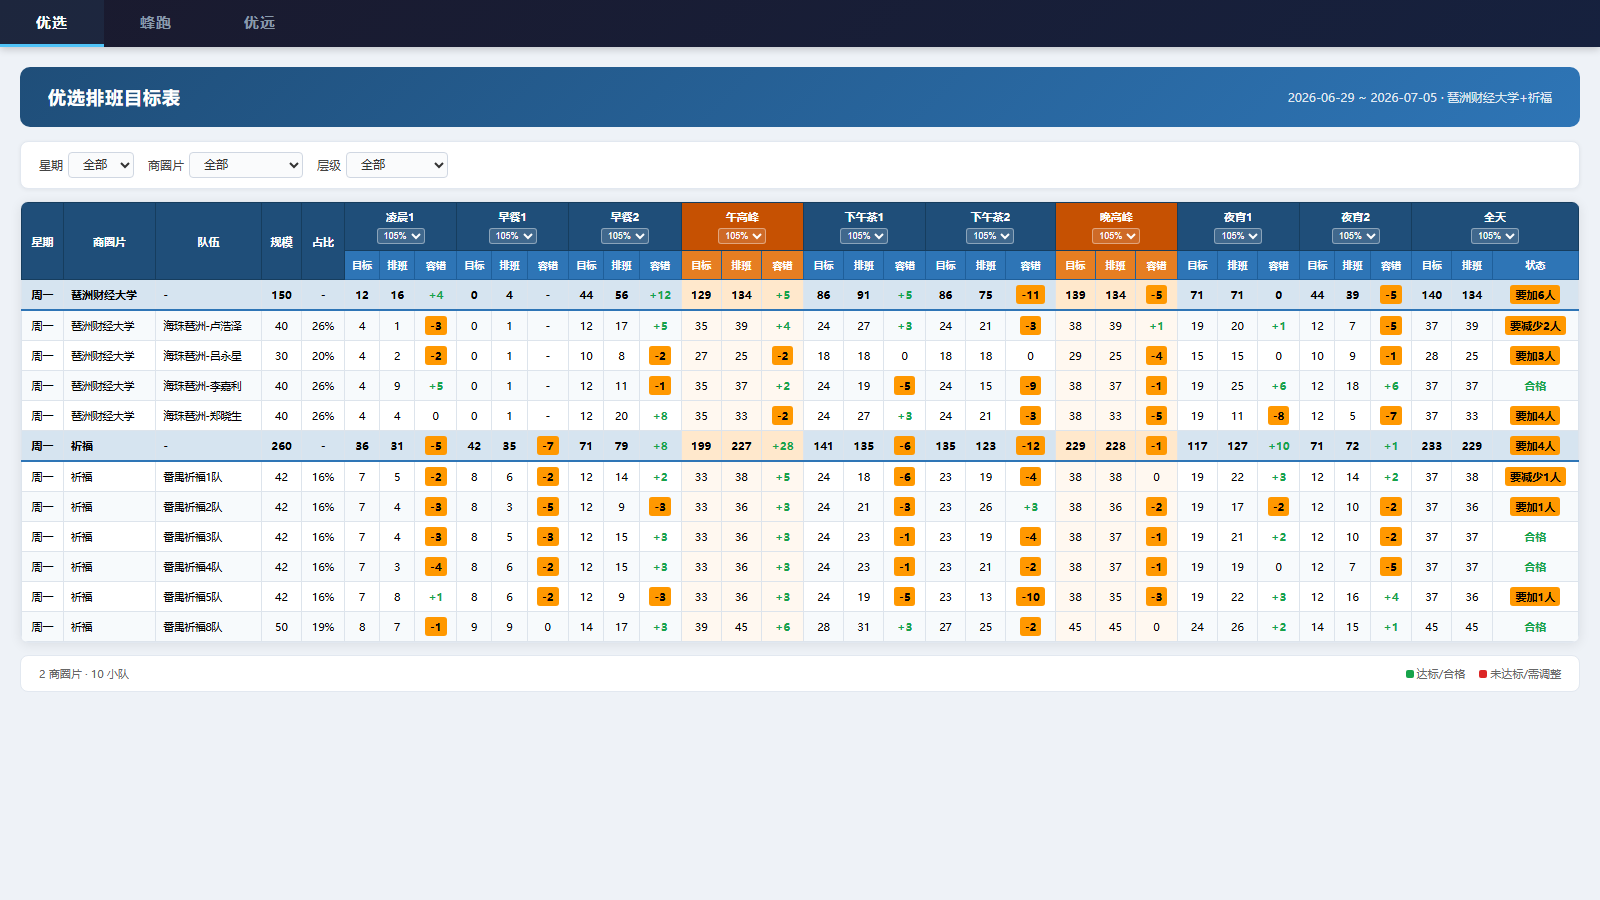The height and width of the screenshot is (900, 1600).
Task: Select team row 海珠琶洲-郑晓生
Action: [800, 416]
